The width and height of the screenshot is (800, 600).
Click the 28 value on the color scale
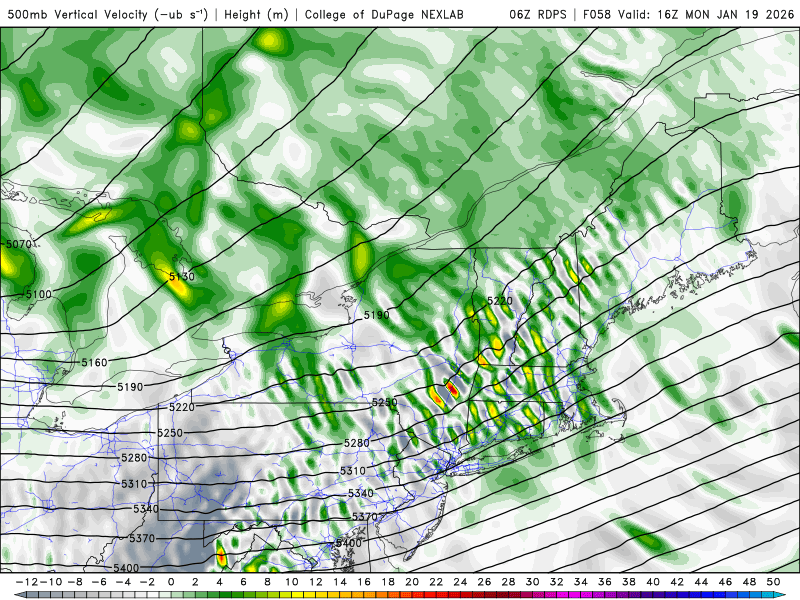(508, 582)
